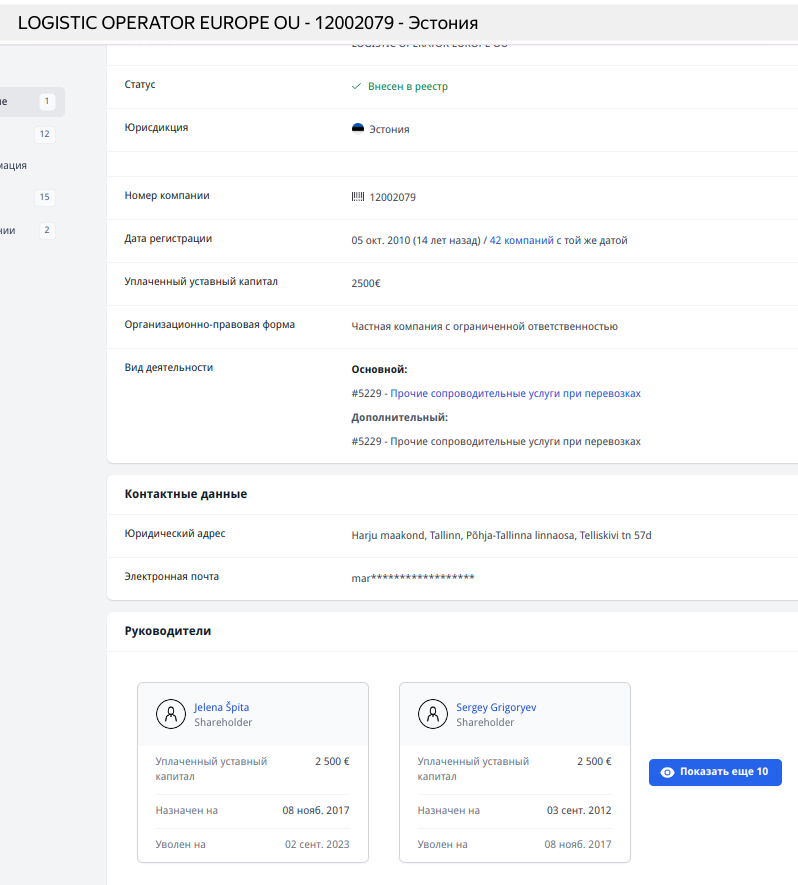Screen dimensions: 798x885
Task: Click the appointment date 03 сент. 2012
Action: 579,810
